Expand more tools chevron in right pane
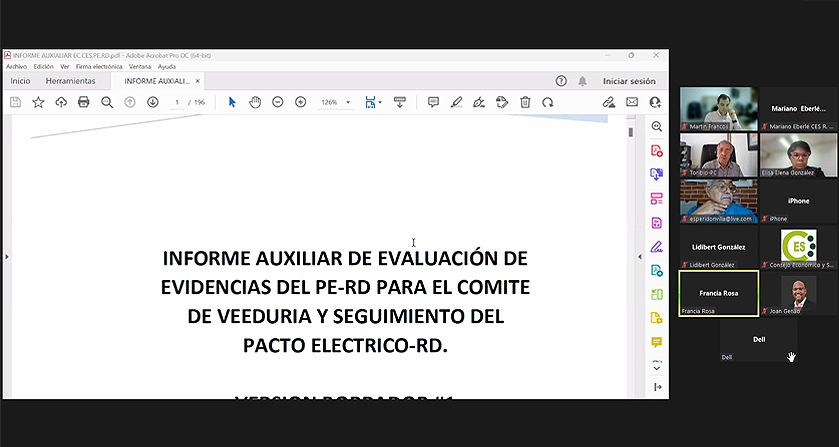This screenshot has height=447, width=839. click(x=657, y=368)
